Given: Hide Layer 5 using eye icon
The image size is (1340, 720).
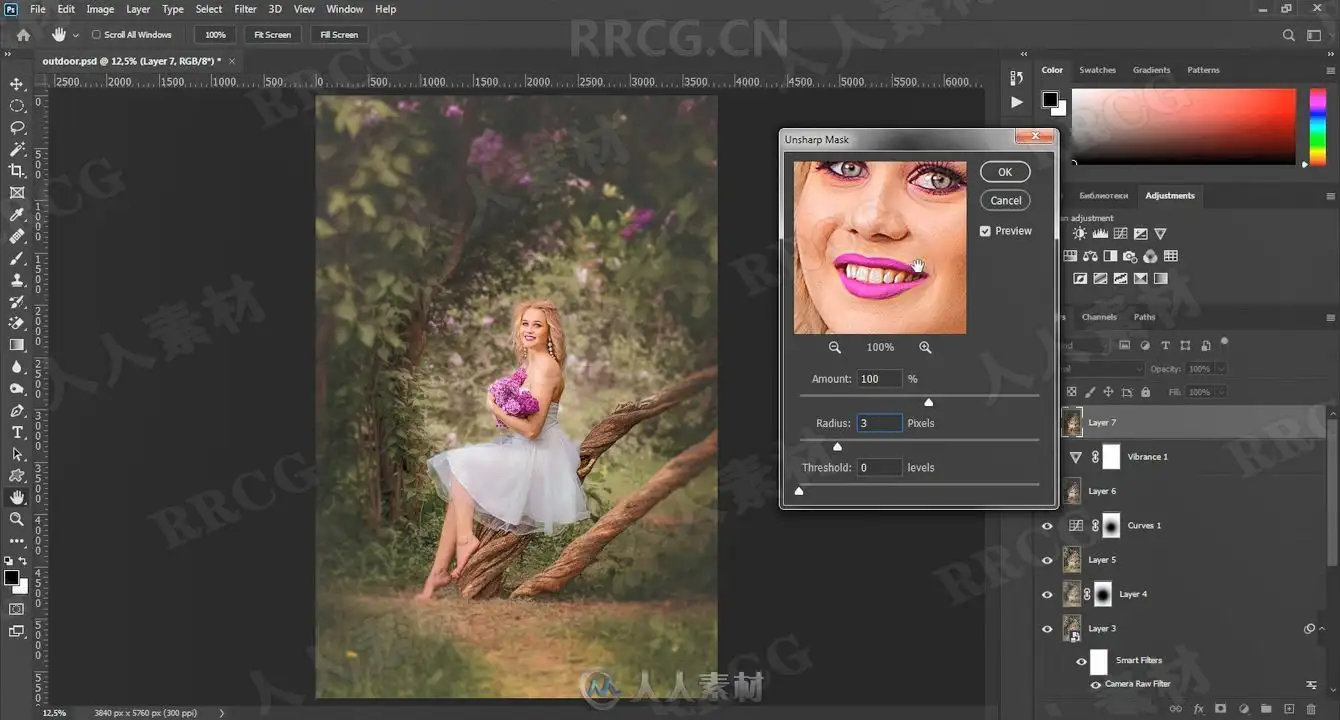Looking at the screenshot, I should click(x=1047, y=560).
